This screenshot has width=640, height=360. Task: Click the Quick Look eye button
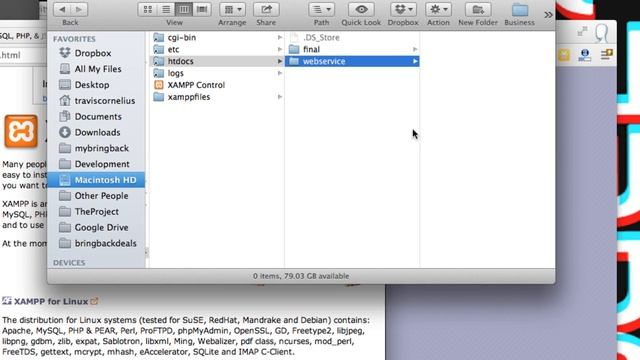tap(361, 9)
